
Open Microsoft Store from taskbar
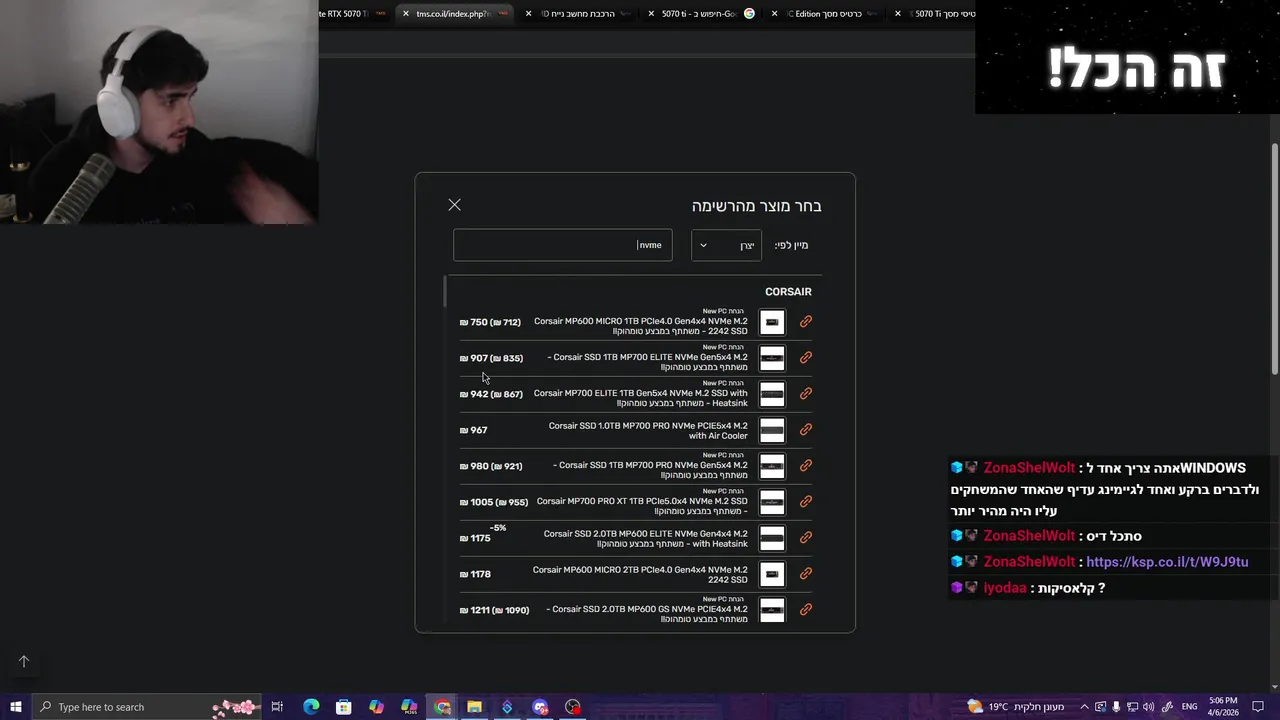click(343, 707)
